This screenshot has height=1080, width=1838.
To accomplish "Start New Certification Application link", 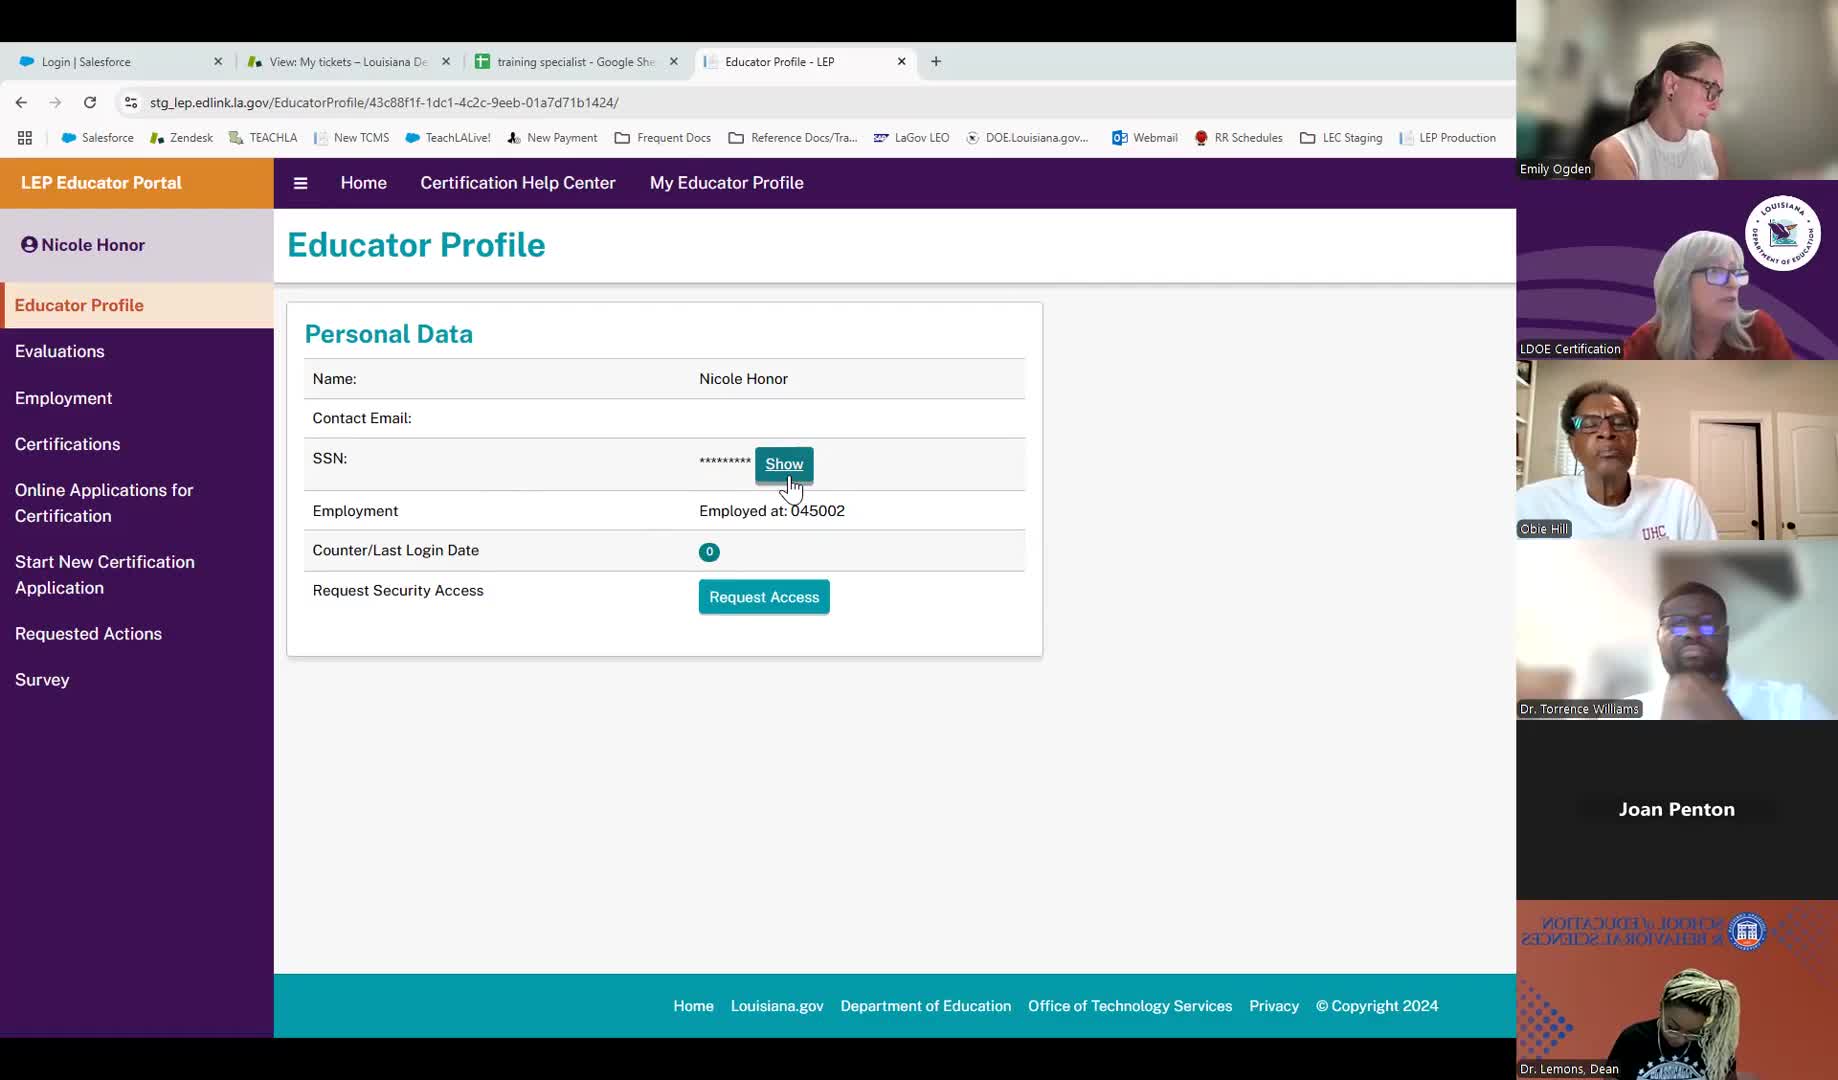I will (105, 575).
